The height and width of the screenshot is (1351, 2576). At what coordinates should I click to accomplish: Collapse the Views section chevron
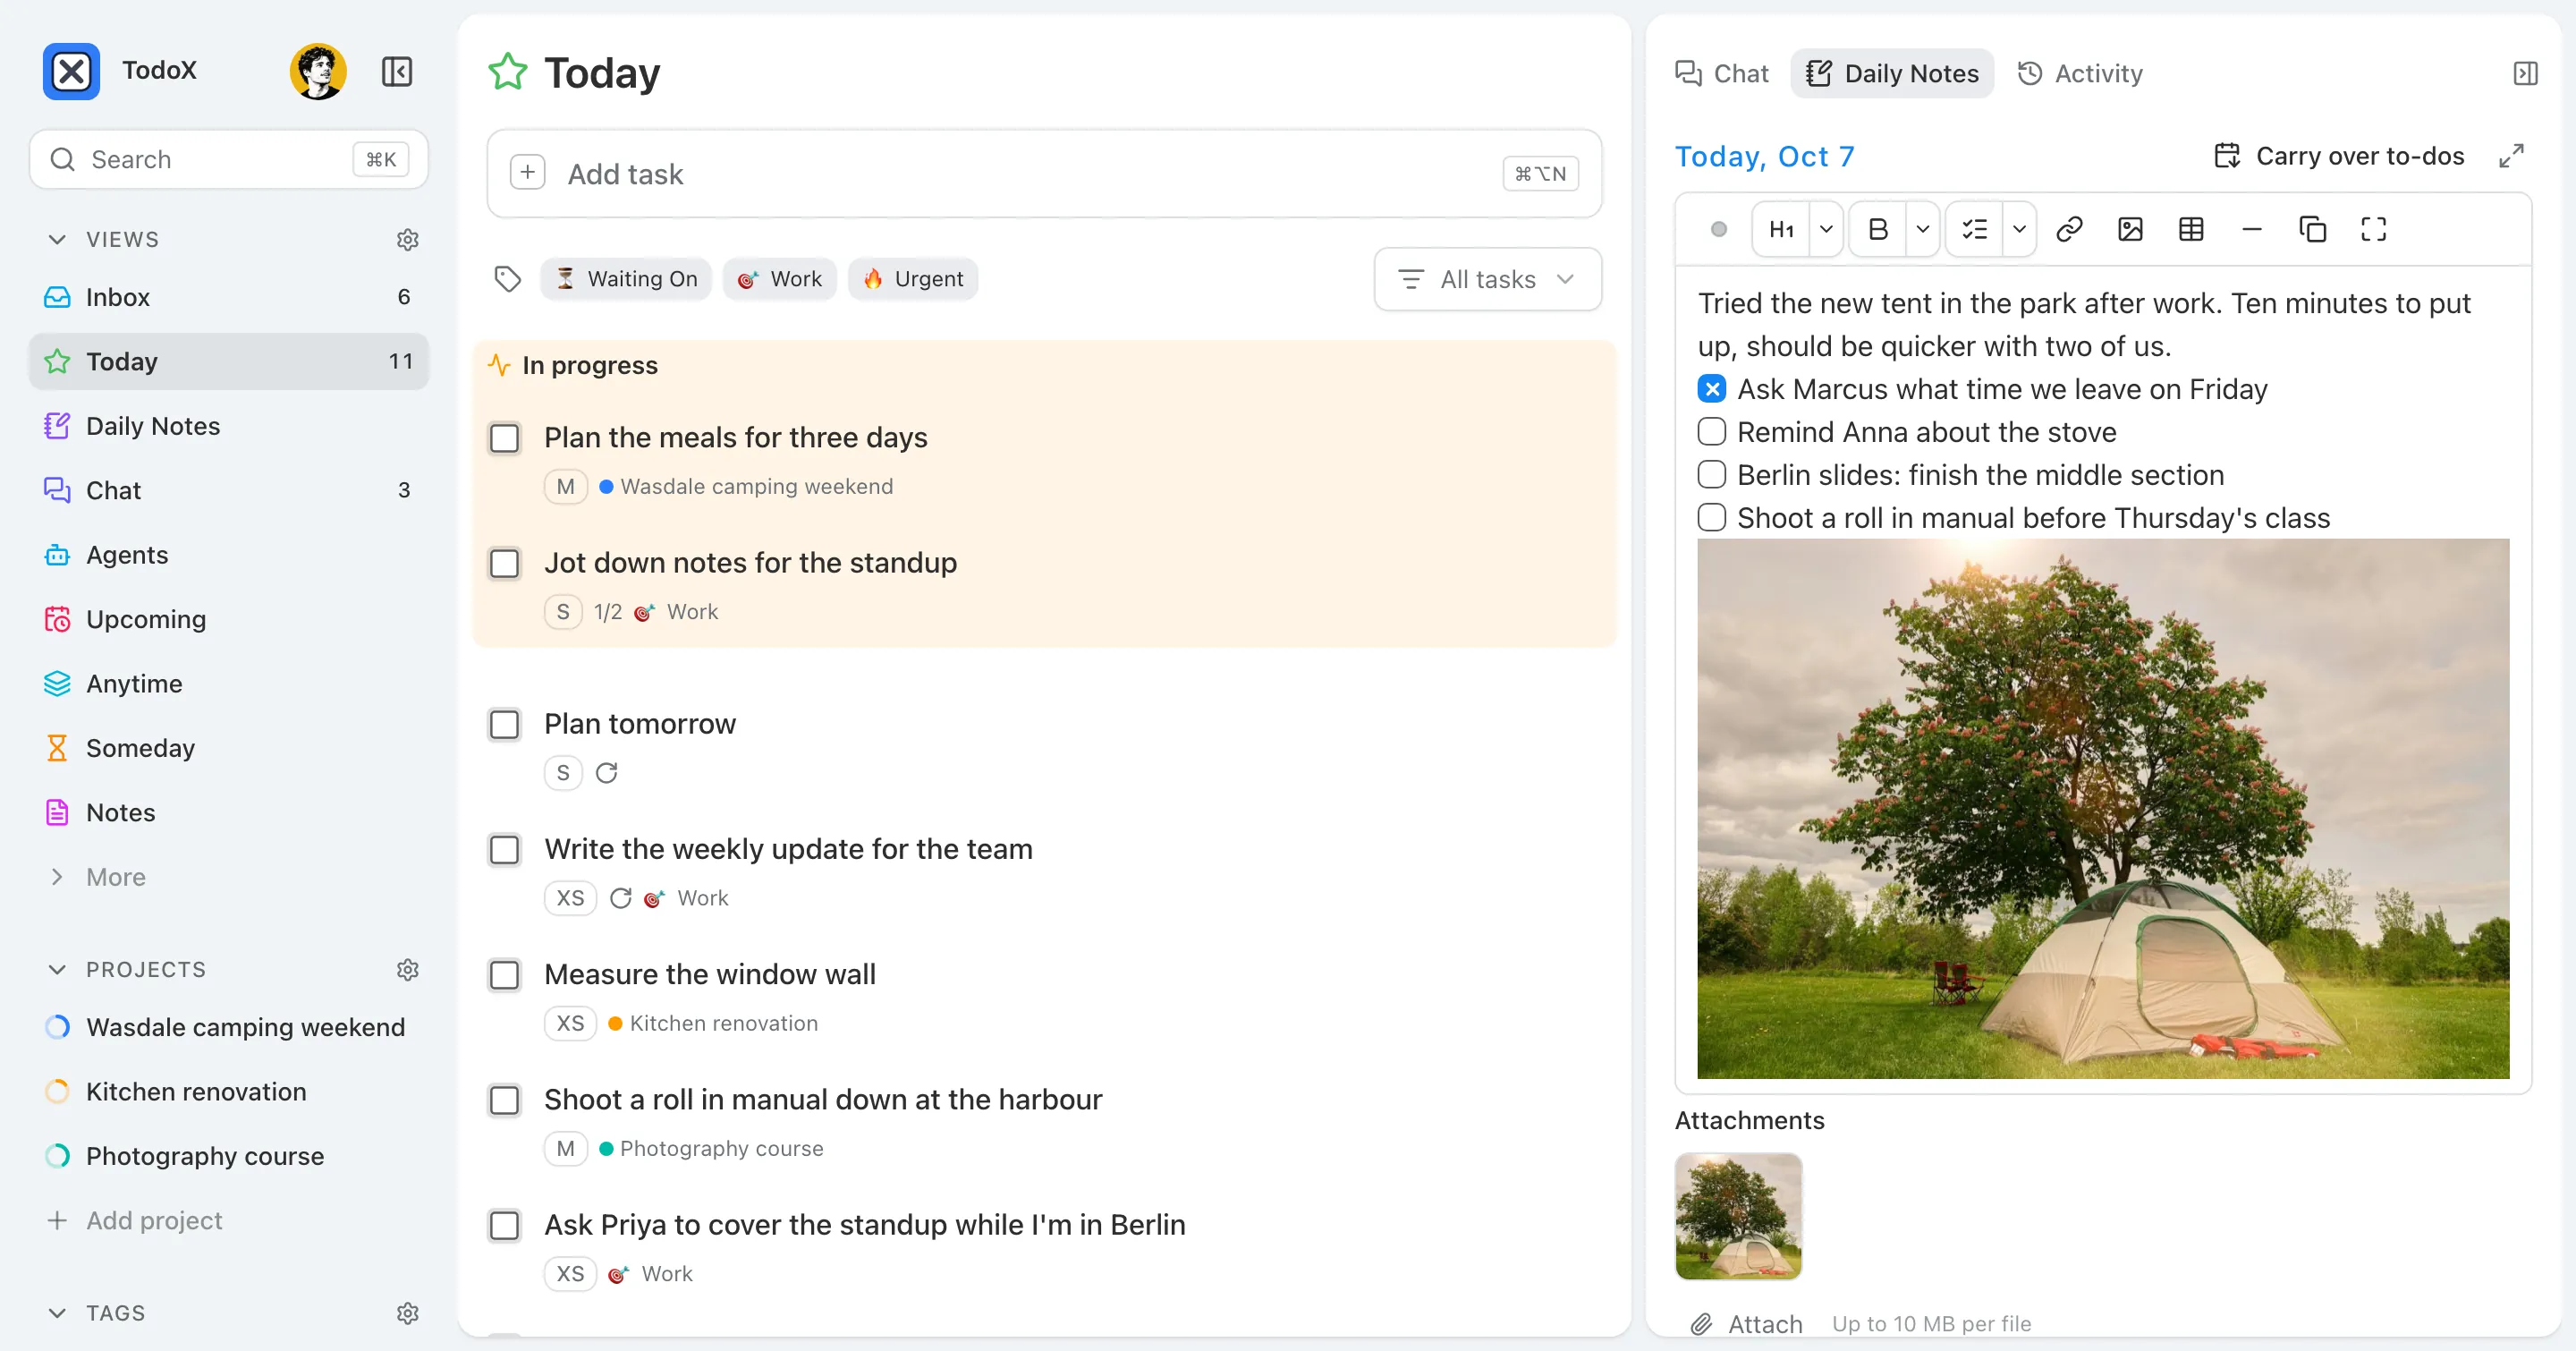57,239
